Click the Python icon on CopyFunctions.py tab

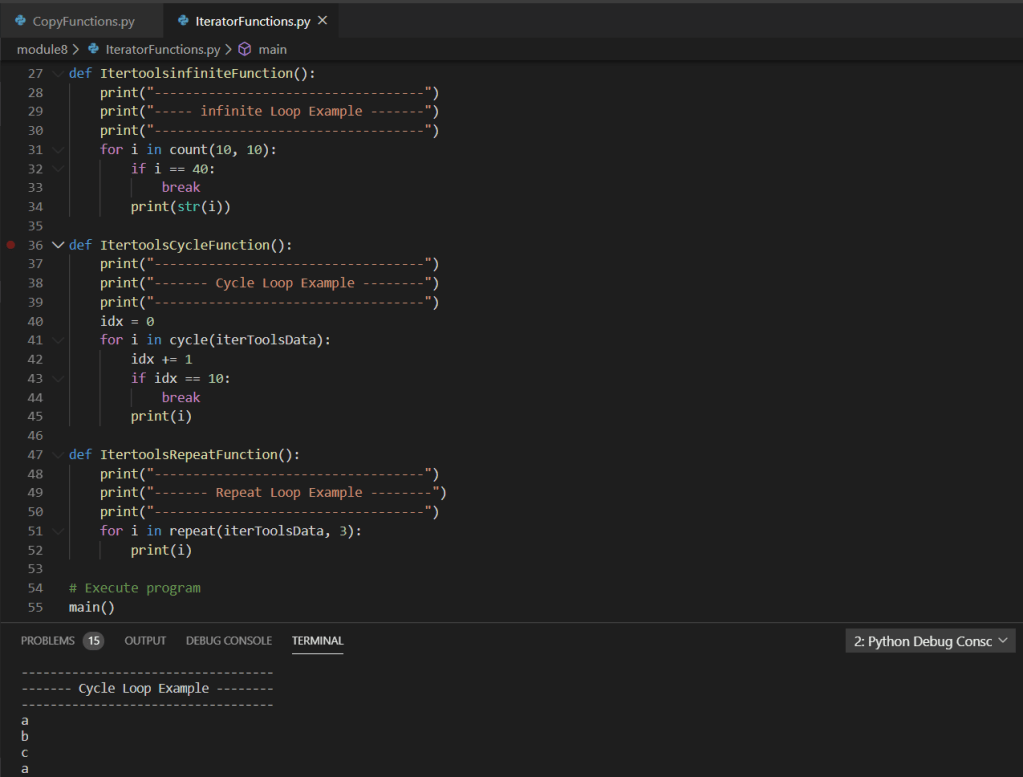[x=20, y=21]
